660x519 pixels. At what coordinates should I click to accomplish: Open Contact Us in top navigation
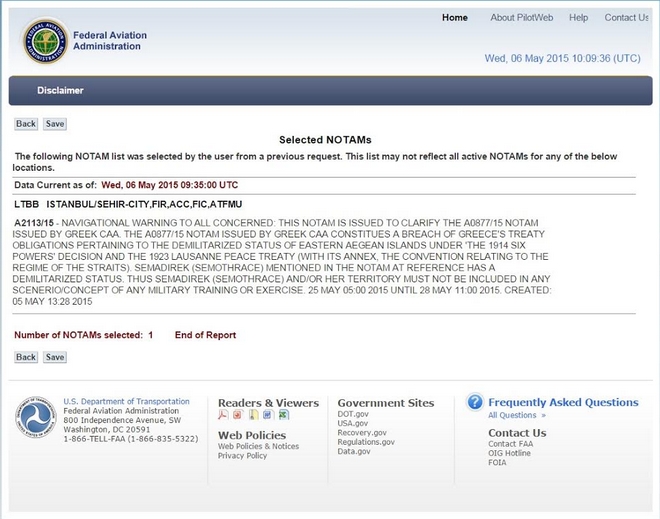point(626,17)
